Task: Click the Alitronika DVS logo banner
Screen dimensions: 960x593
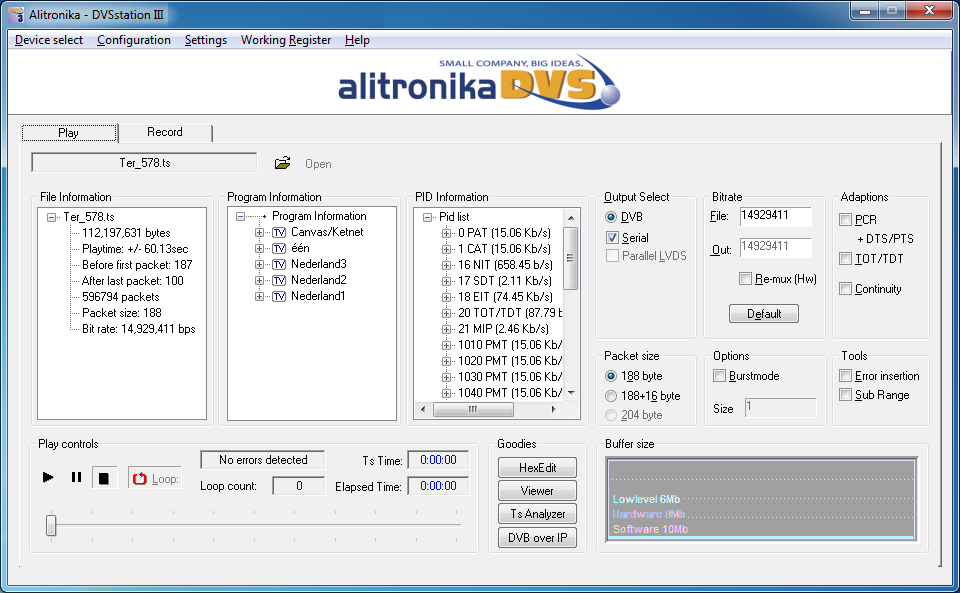Action: click(480, 82)
